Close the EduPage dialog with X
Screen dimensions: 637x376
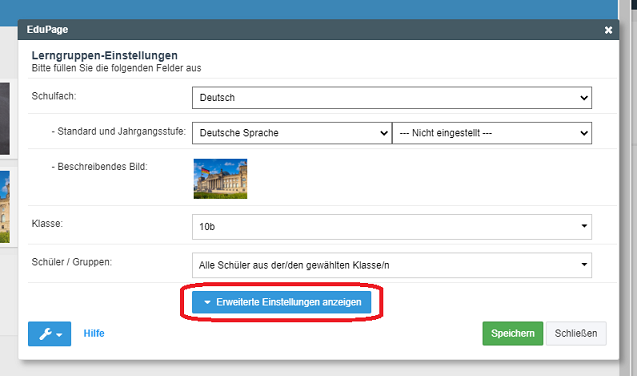pyautogui.click(x=608, y=30)
